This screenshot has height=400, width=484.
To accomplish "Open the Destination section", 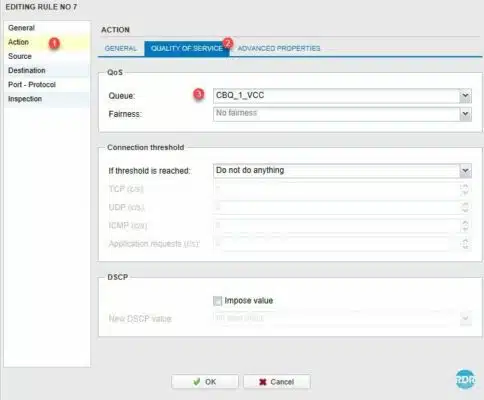I will tap(47, 70).
